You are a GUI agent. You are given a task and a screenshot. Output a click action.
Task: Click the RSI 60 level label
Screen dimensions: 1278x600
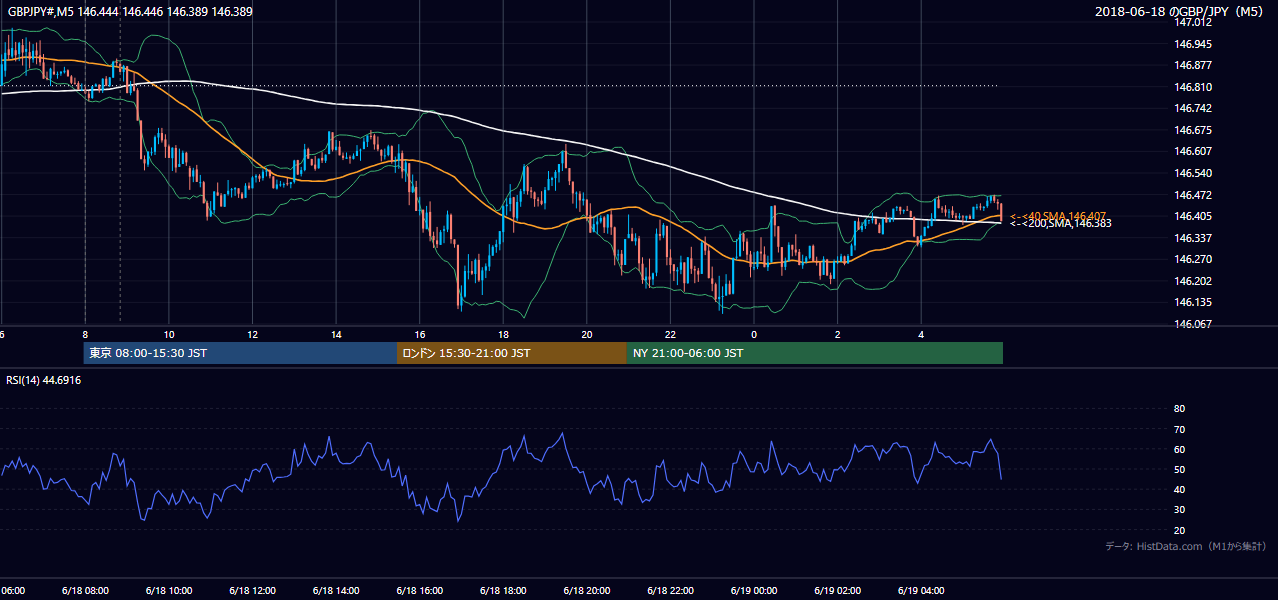(1179, 449)
